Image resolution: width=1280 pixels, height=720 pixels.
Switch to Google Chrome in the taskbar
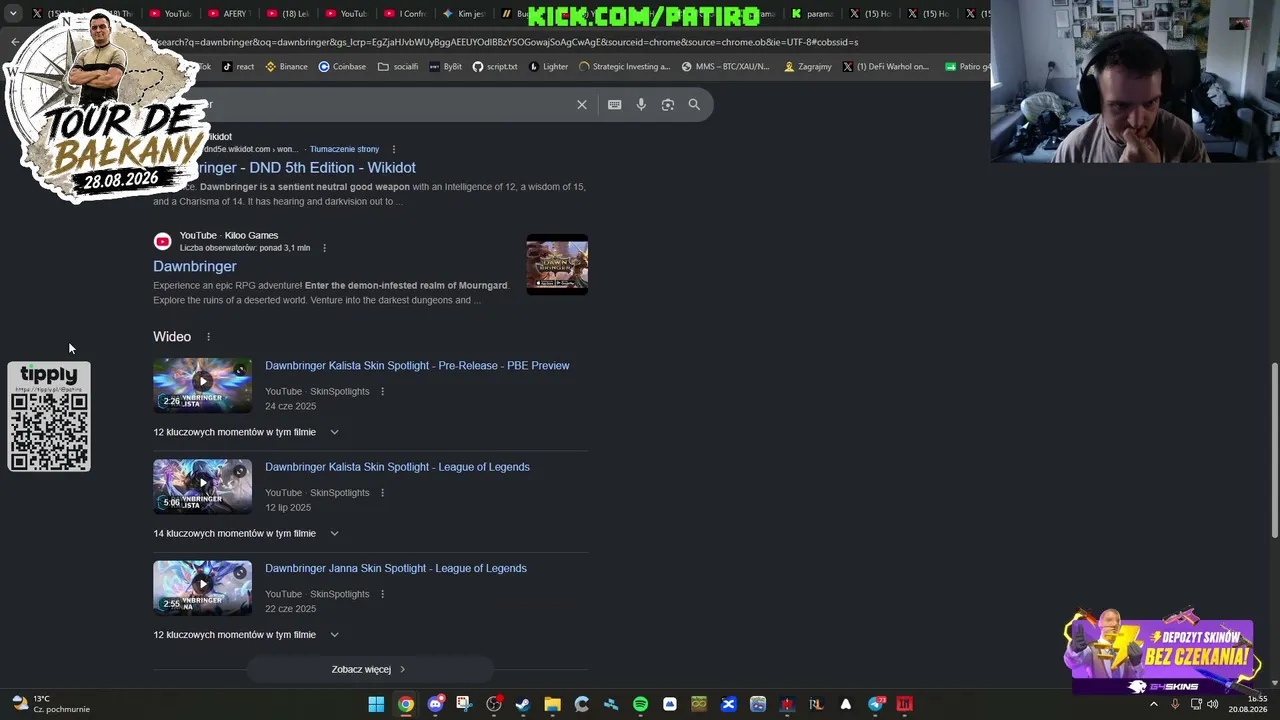pos(405,704)
